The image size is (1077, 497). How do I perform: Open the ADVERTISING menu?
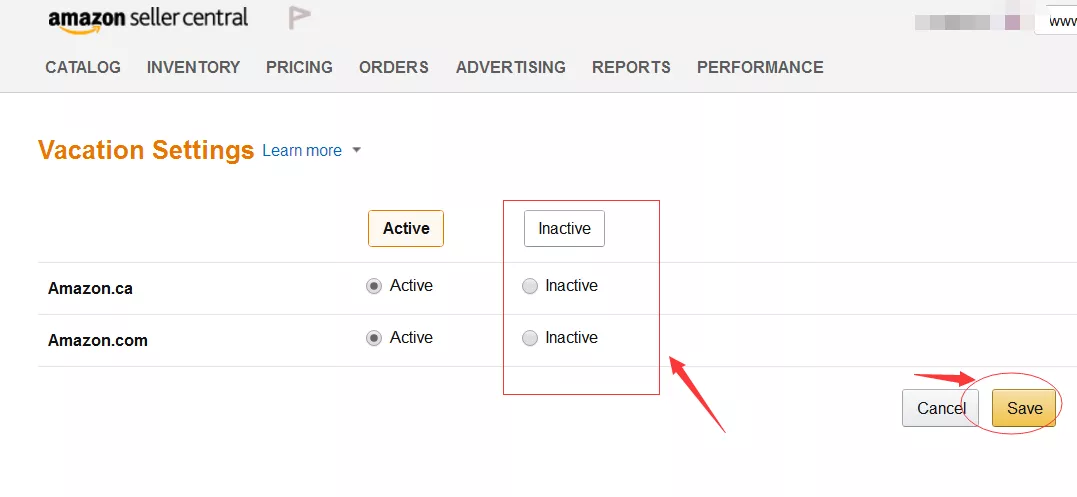tap(510, 68)
